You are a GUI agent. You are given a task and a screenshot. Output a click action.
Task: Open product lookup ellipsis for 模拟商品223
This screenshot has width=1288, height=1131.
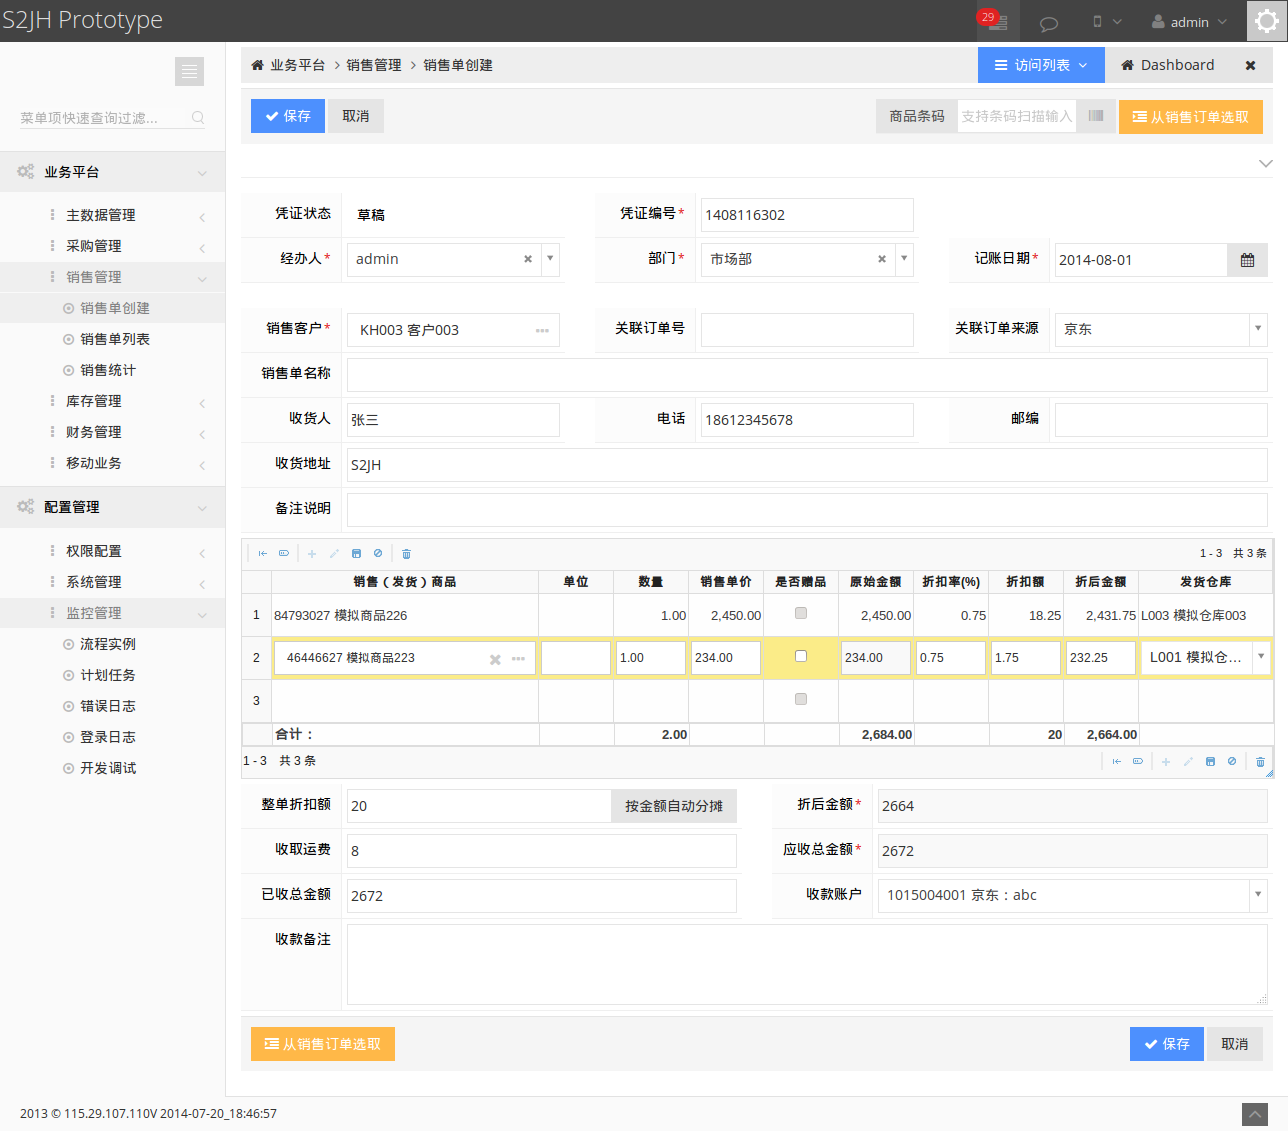[x=518, y=659]
